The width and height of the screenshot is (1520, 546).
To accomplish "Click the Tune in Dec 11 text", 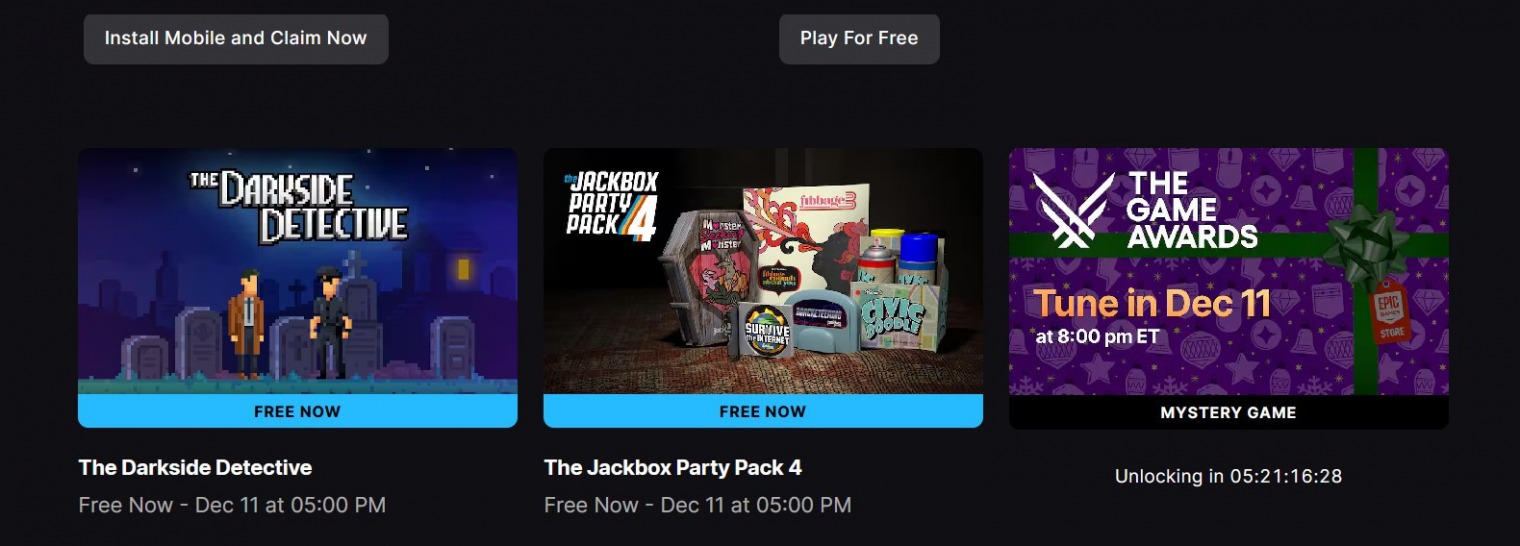I will pyautogui.click(x=1152, y=302).
